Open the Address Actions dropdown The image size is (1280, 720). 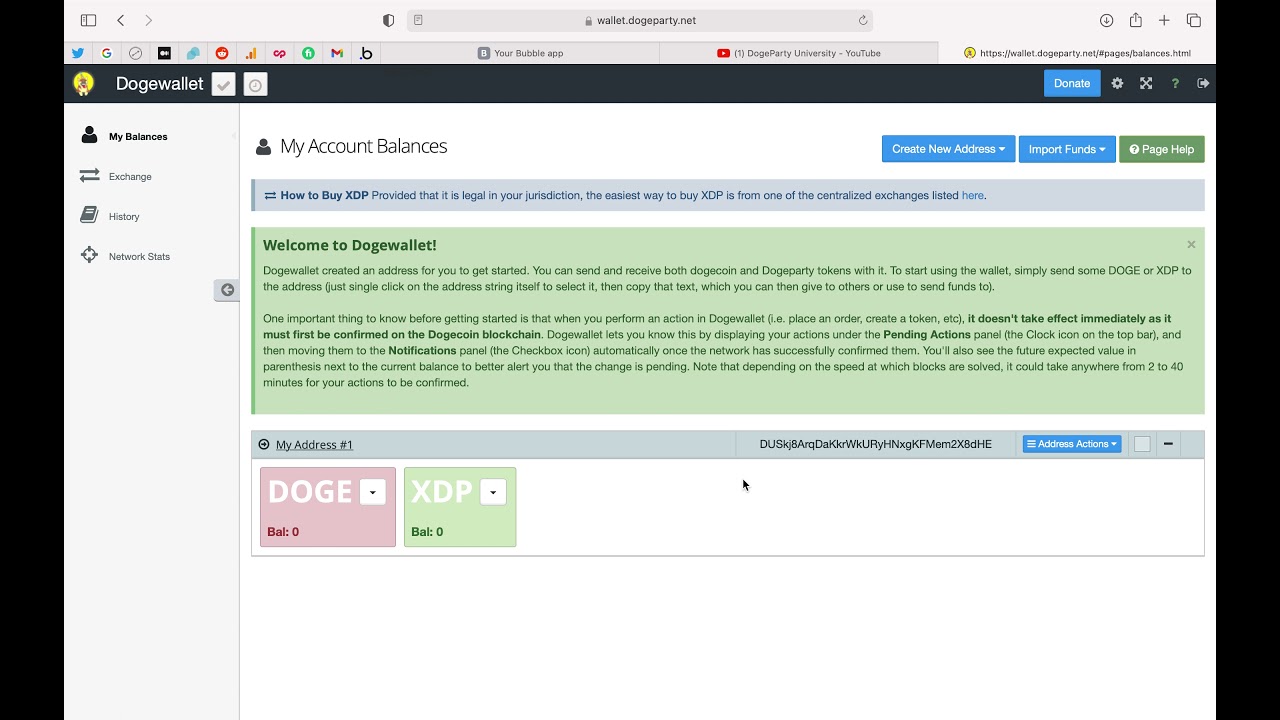1072,444
